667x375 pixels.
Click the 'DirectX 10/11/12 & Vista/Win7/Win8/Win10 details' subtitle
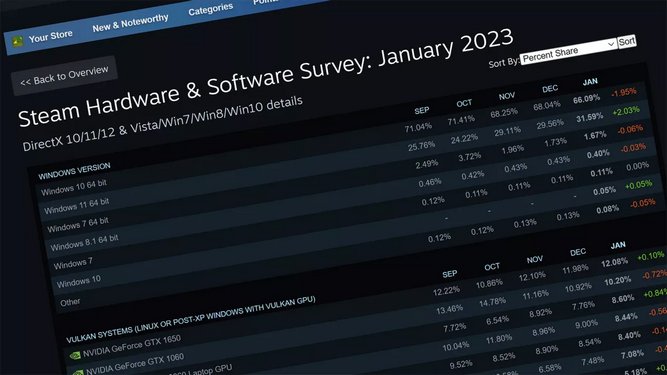point(162,123)
